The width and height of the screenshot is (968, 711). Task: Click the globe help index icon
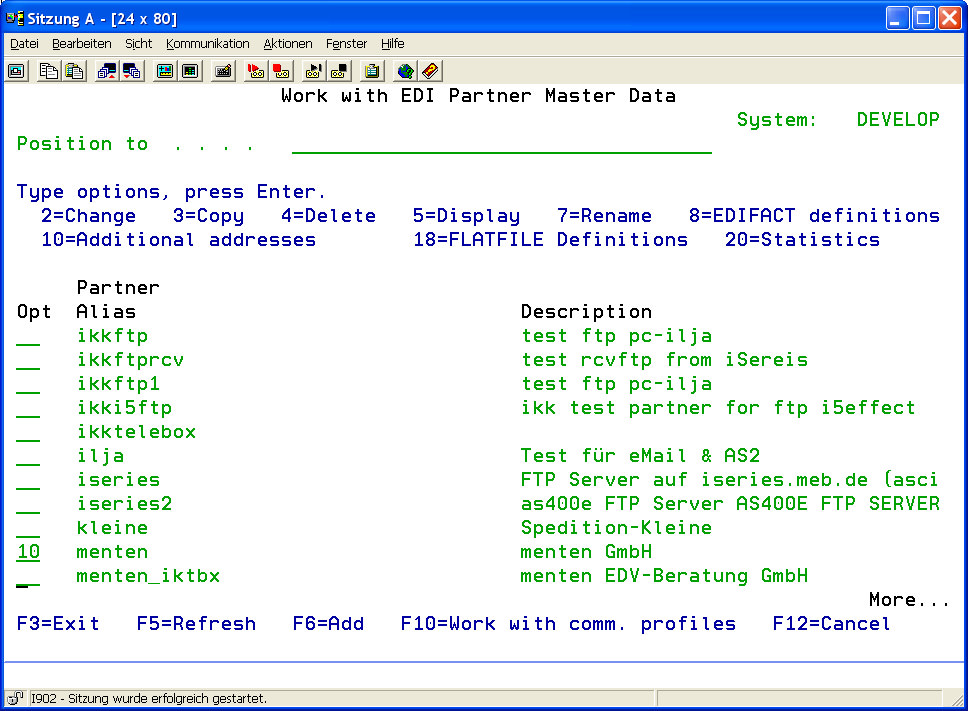click(x=405, y=71)
